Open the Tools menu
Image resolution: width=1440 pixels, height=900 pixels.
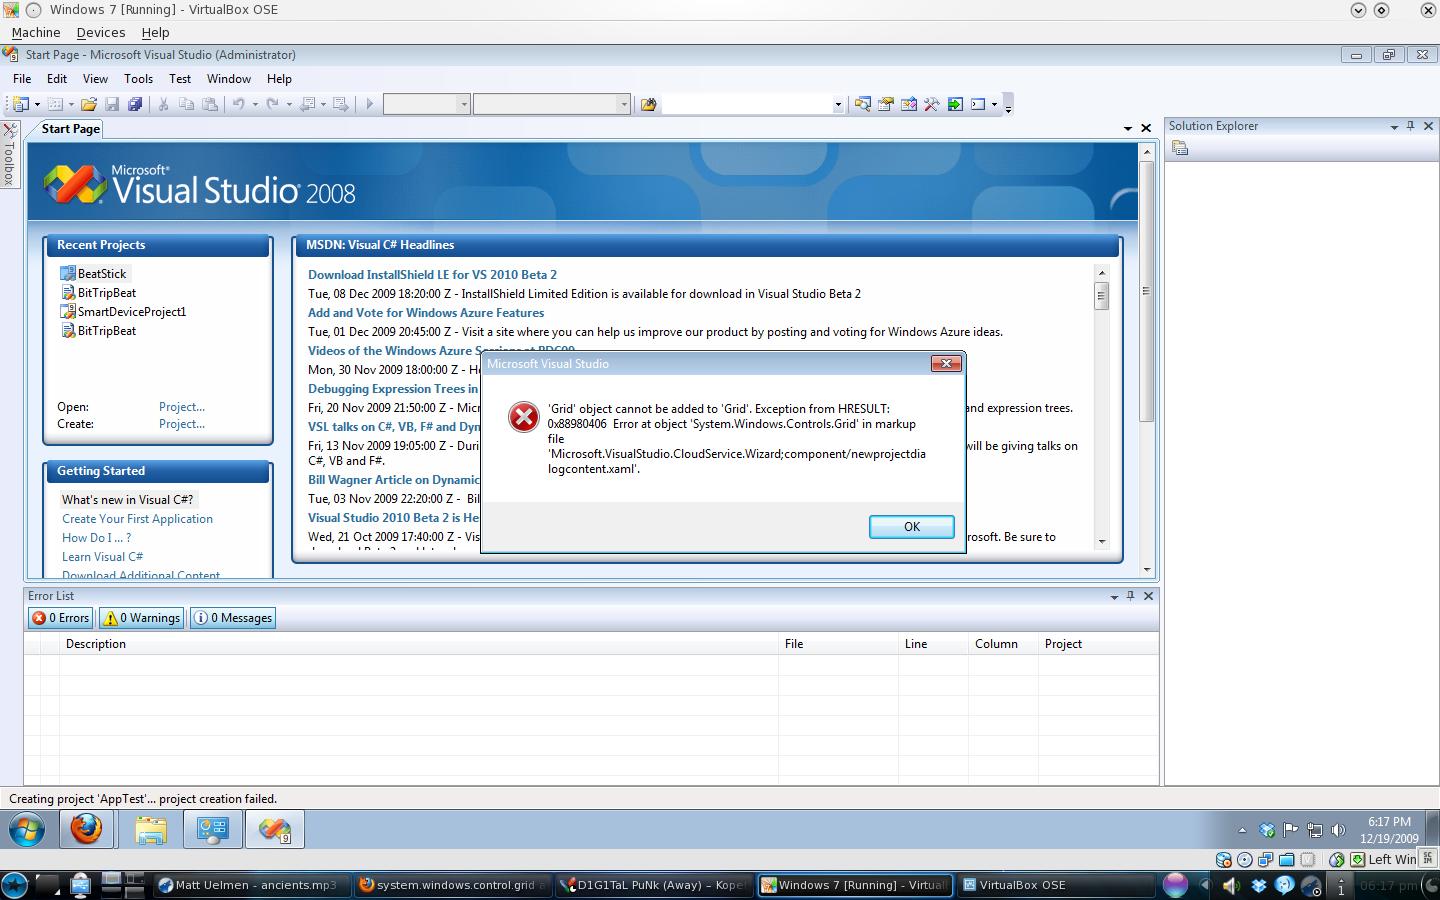(138, 79)
